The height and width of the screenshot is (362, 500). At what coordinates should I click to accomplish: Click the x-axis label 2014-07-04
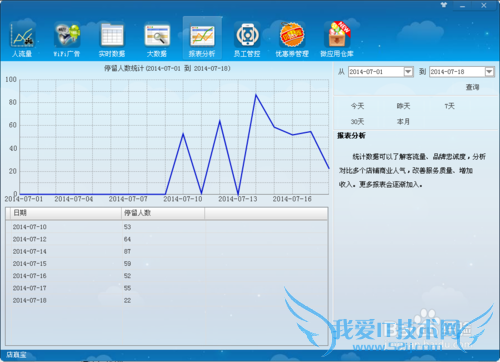pyautogui.click(x=74, y=199)
